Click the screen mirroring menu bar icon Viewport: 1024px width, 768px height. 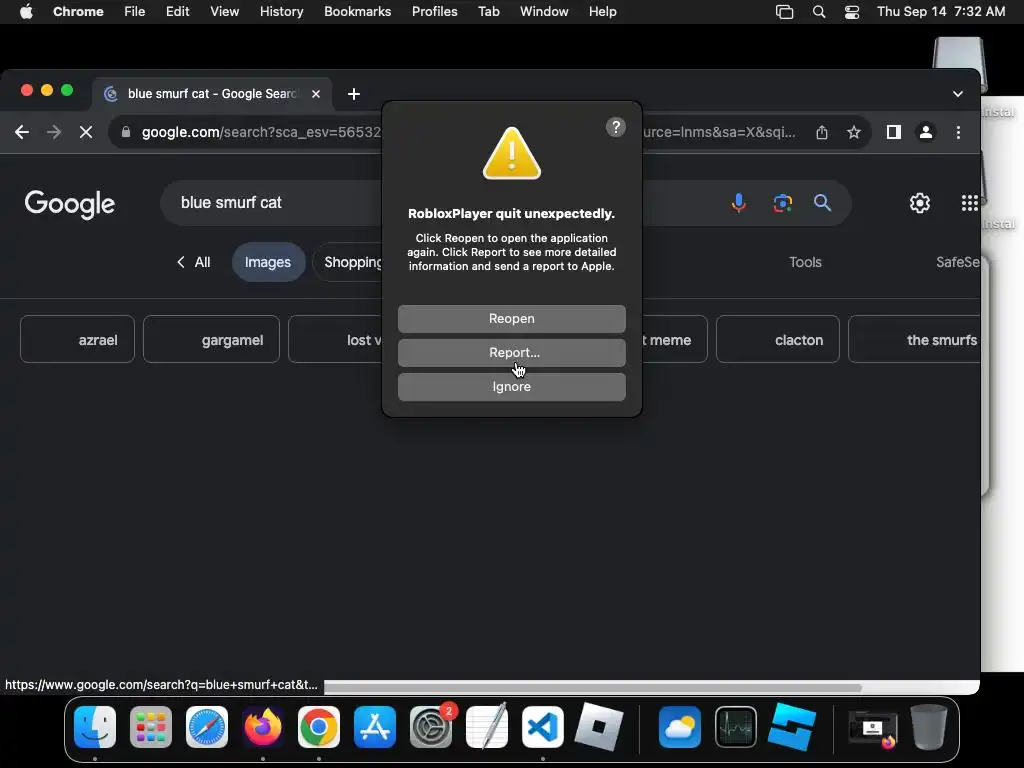coord(784,12)
